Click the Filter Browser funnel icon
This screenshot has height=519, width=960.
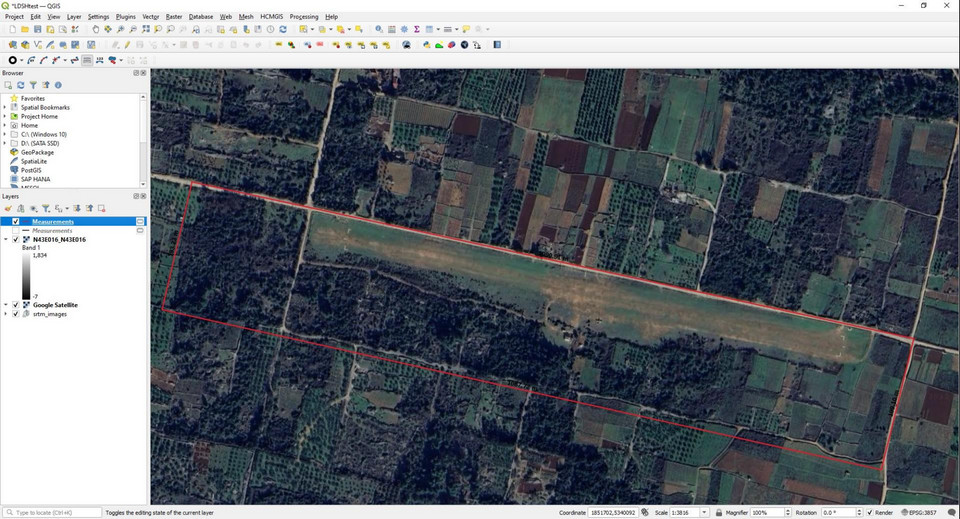[x=33, y=85]
